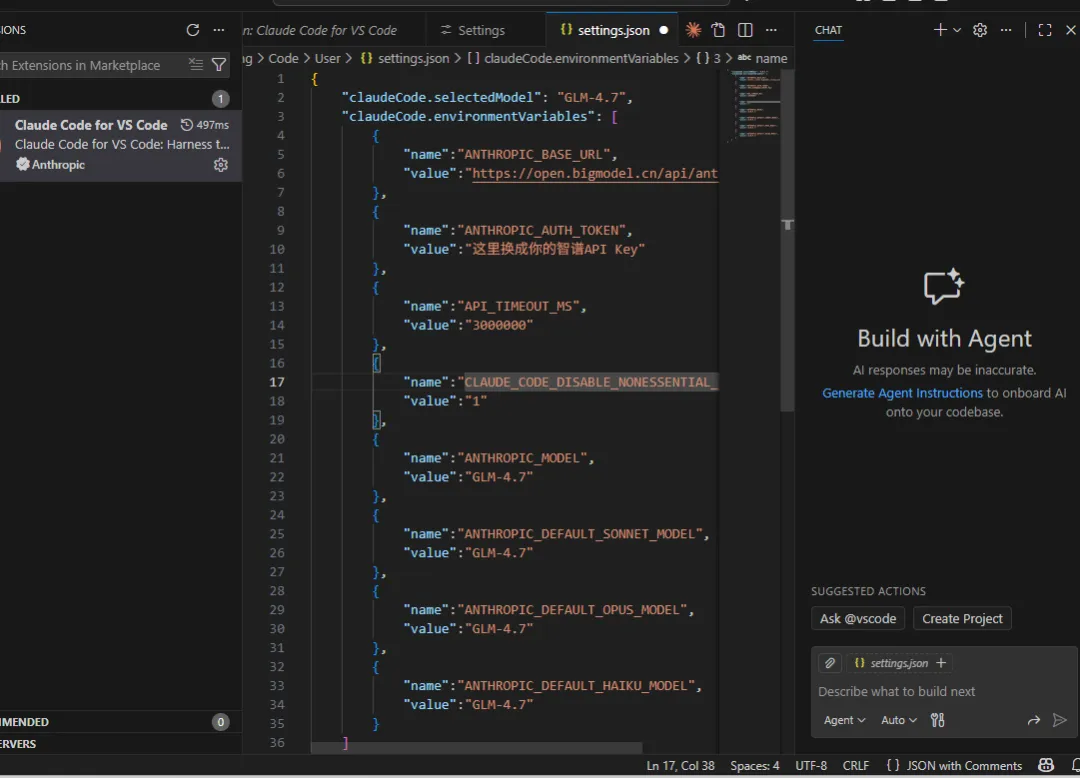The width and height of the screenshot is (1080, 778).
Task: Open the Copilot status icon in status bar
Action: pyautogui.click(x=1046, y=766)
